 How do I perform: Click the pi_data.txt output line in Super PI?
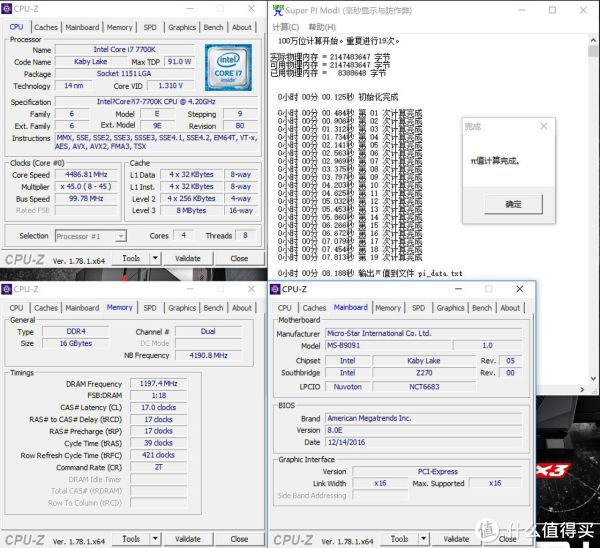[x=370, y=273]
